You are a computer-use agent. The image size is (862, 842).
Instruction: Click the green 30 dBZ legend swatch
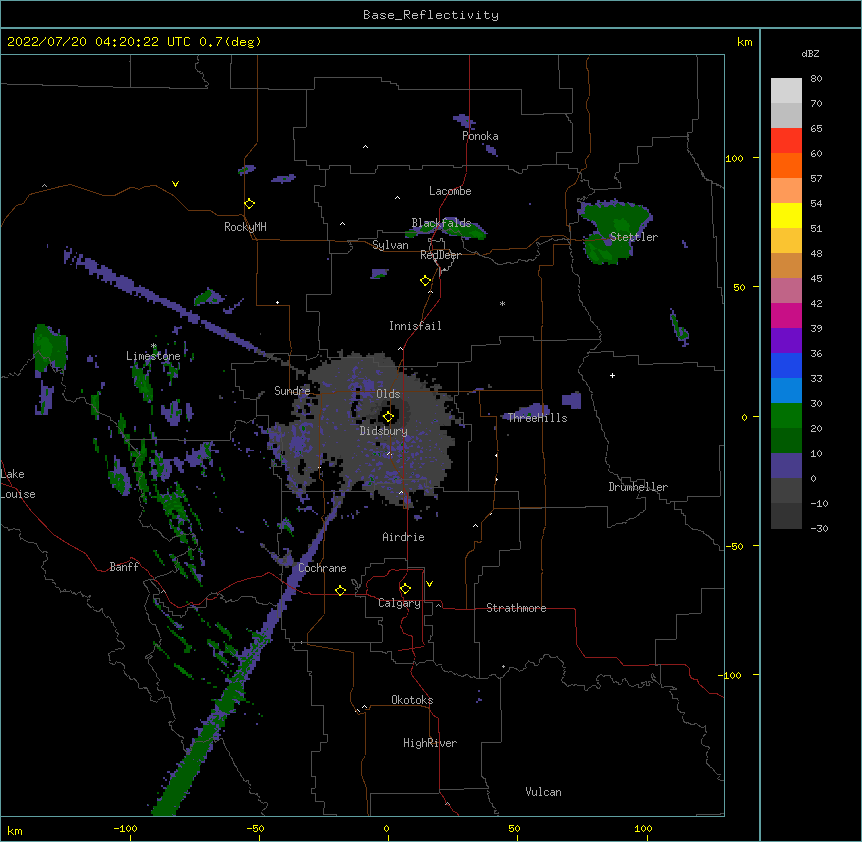786,416
